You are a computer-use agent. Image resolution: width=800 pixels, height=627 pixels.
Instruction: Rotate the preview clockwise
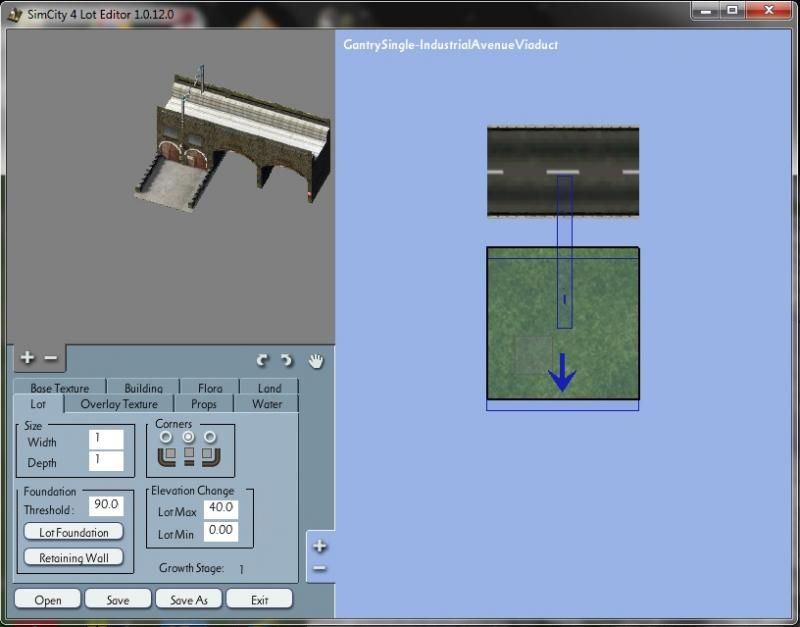click(x=287, y=361)
